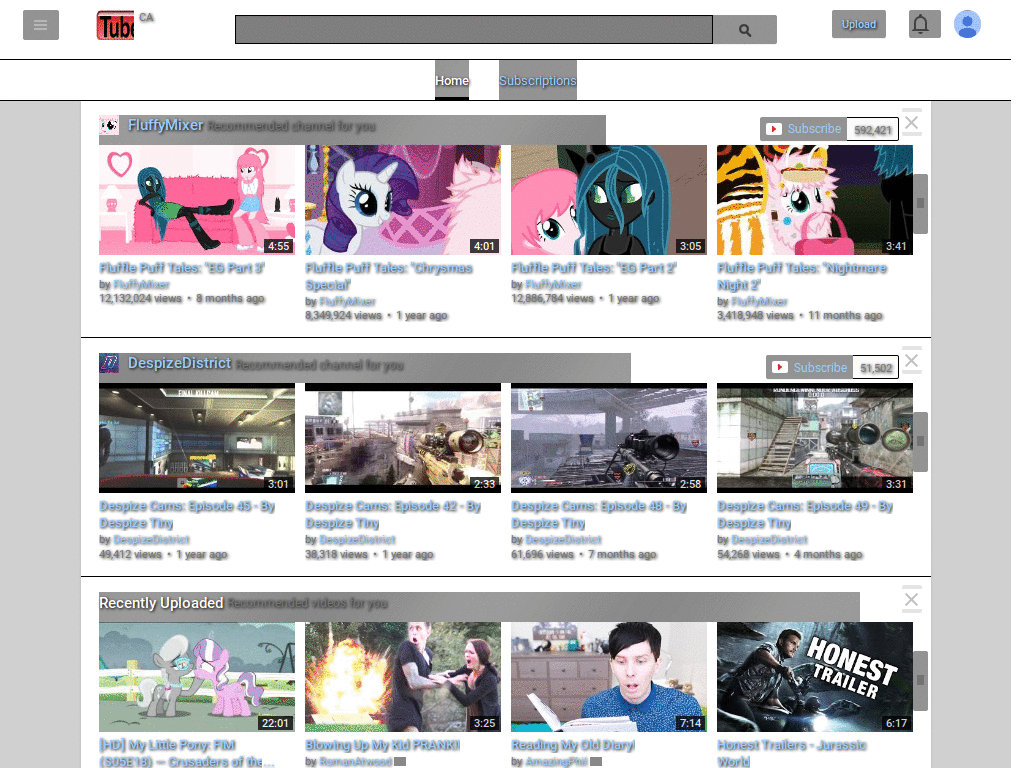Dismiss the FluffyMixer recommendation shelf

tap(912, 123)
